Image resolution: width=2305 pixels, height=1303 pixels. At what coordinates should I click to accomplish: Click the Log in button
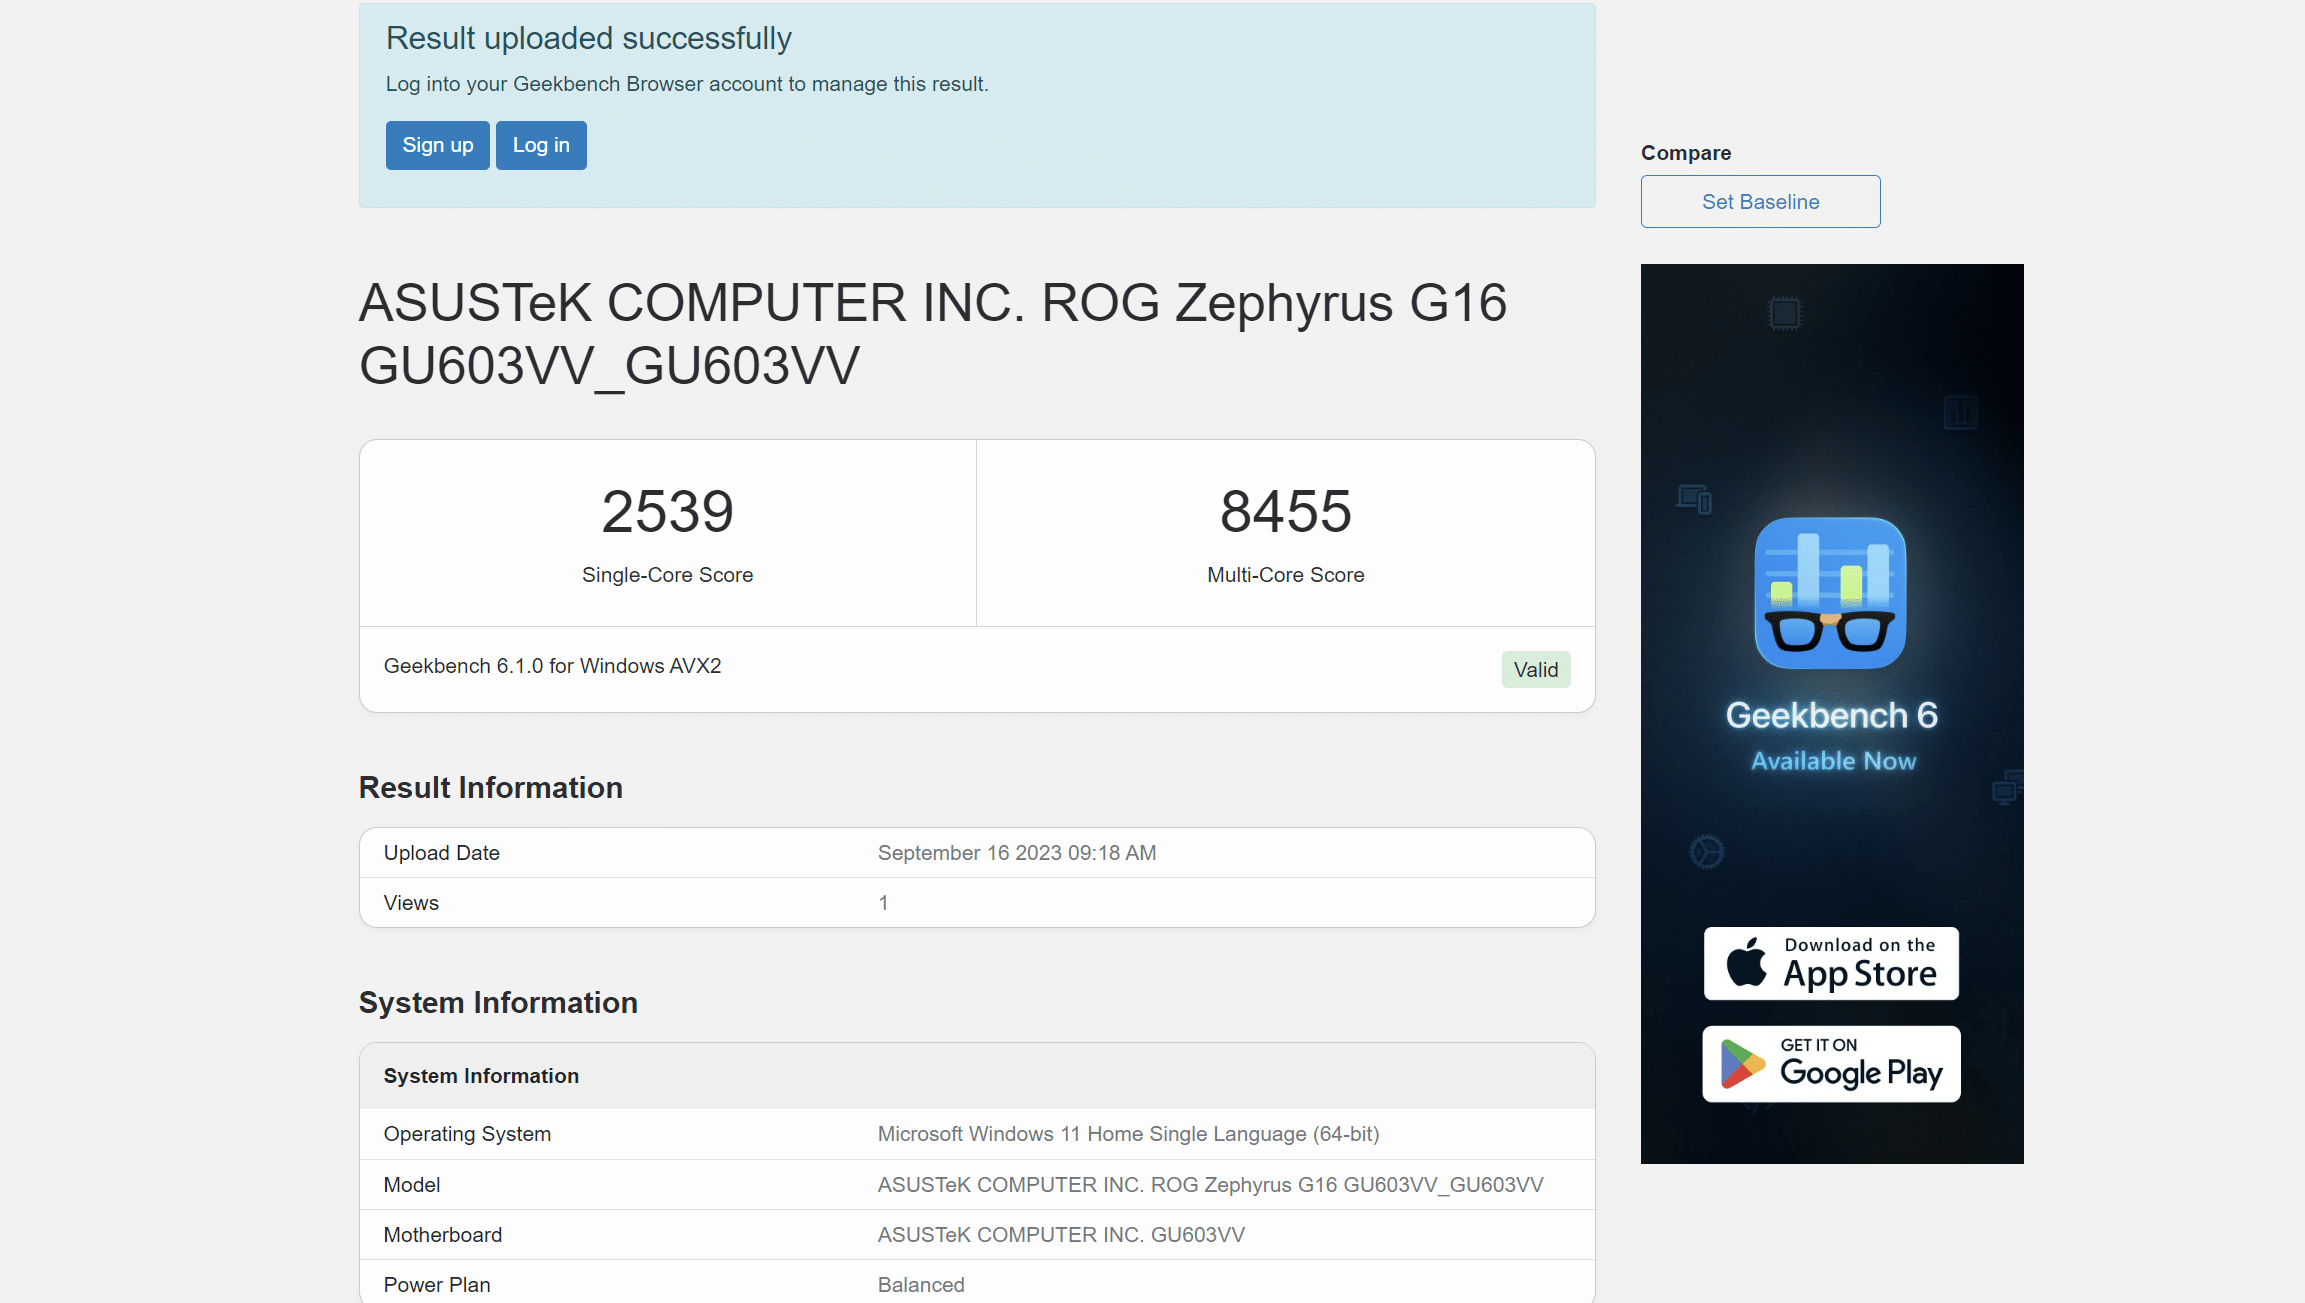pyautogui.click(x=541, y=145)
